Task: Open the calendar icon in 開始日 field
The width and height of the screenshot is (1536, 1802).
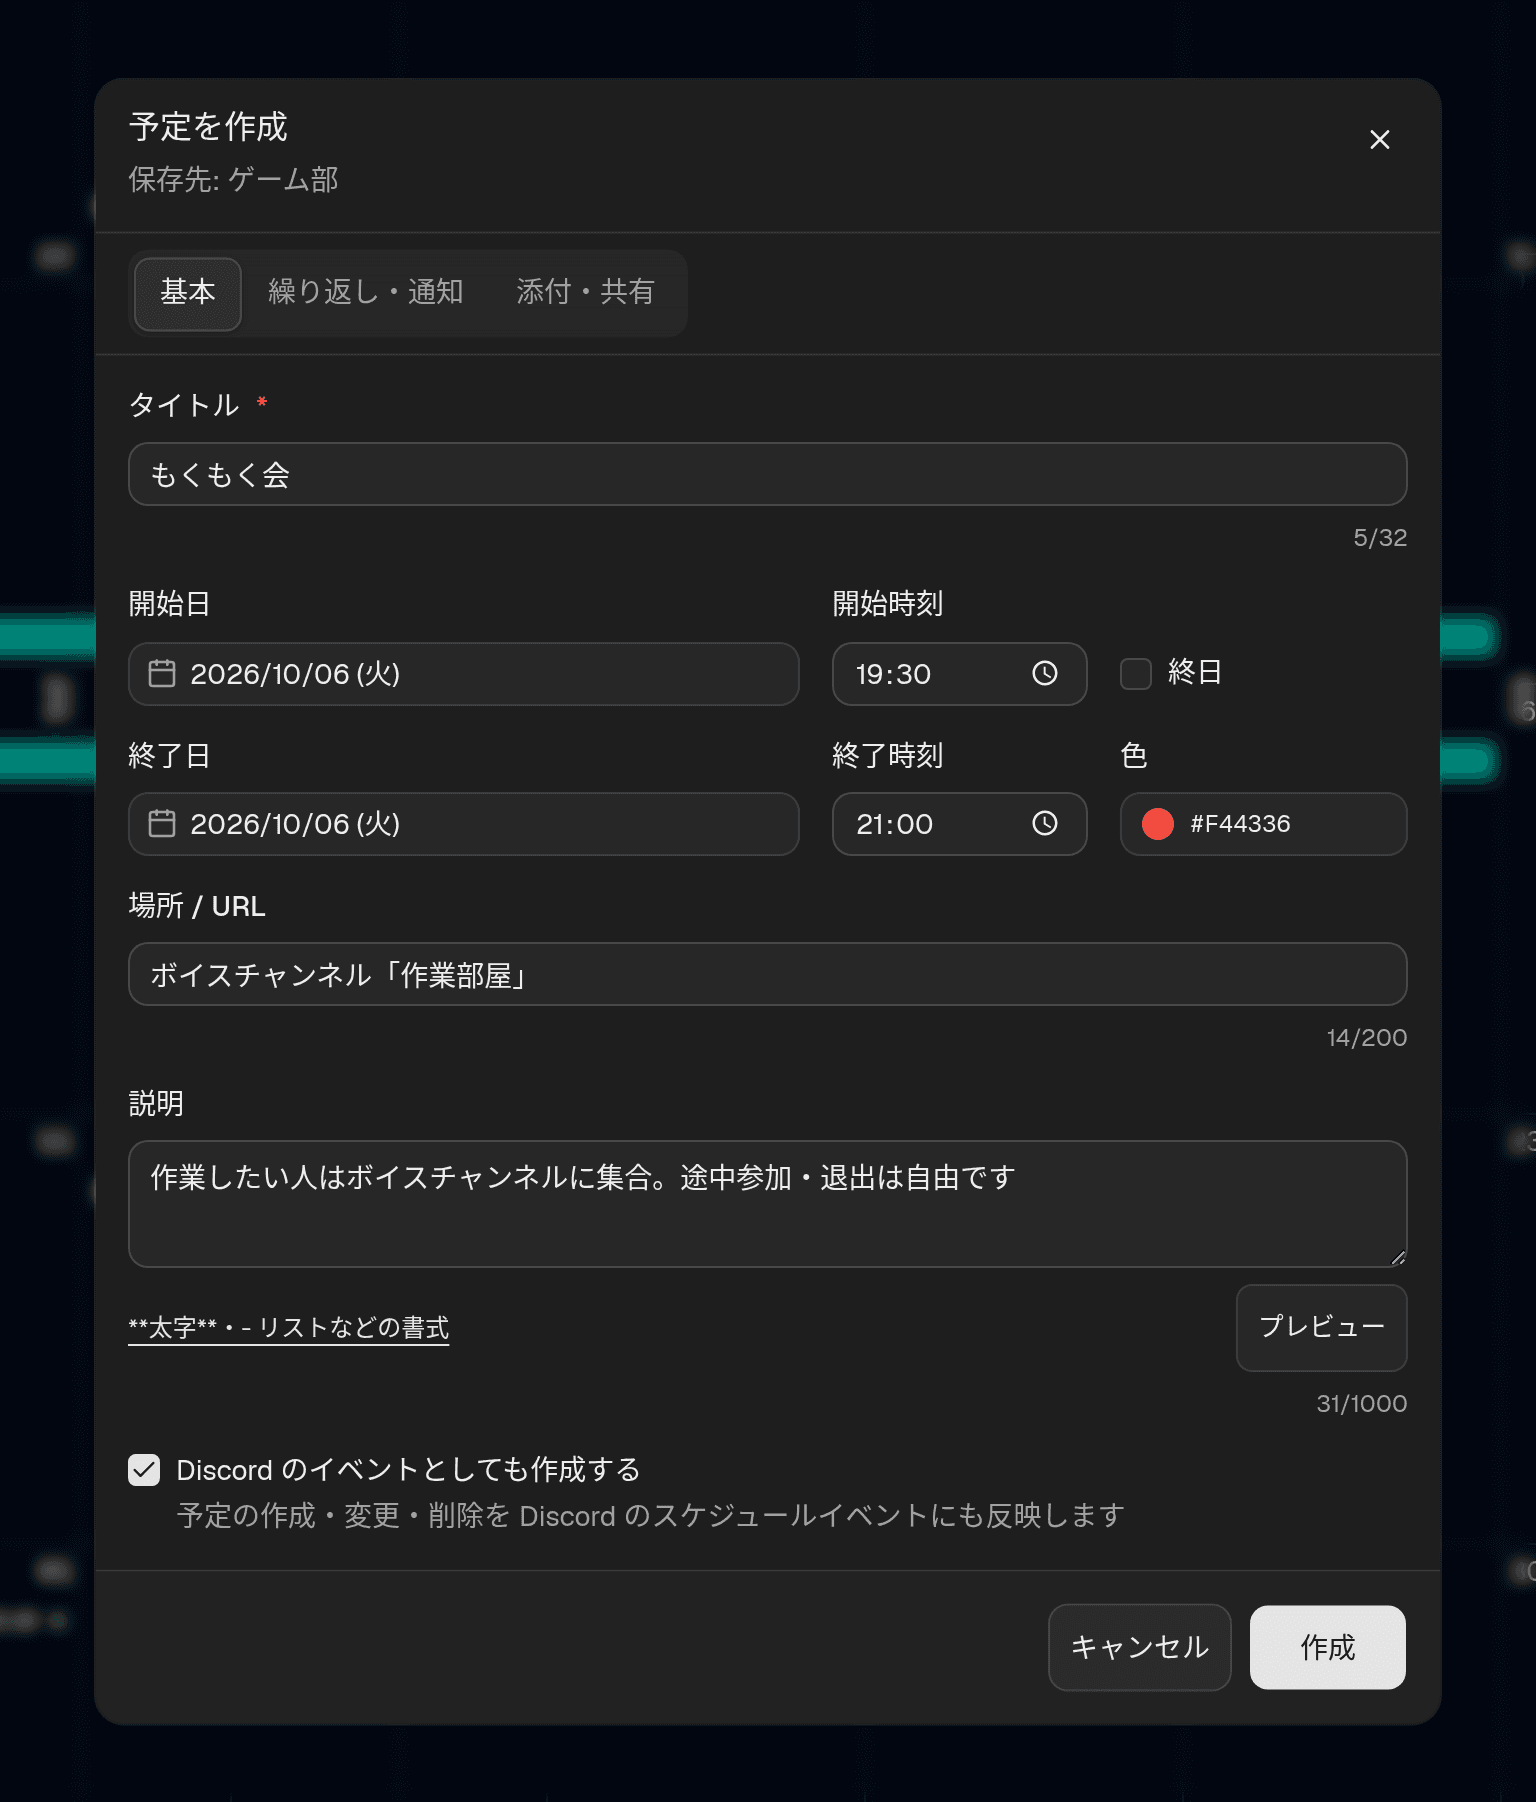Action: 162,674
